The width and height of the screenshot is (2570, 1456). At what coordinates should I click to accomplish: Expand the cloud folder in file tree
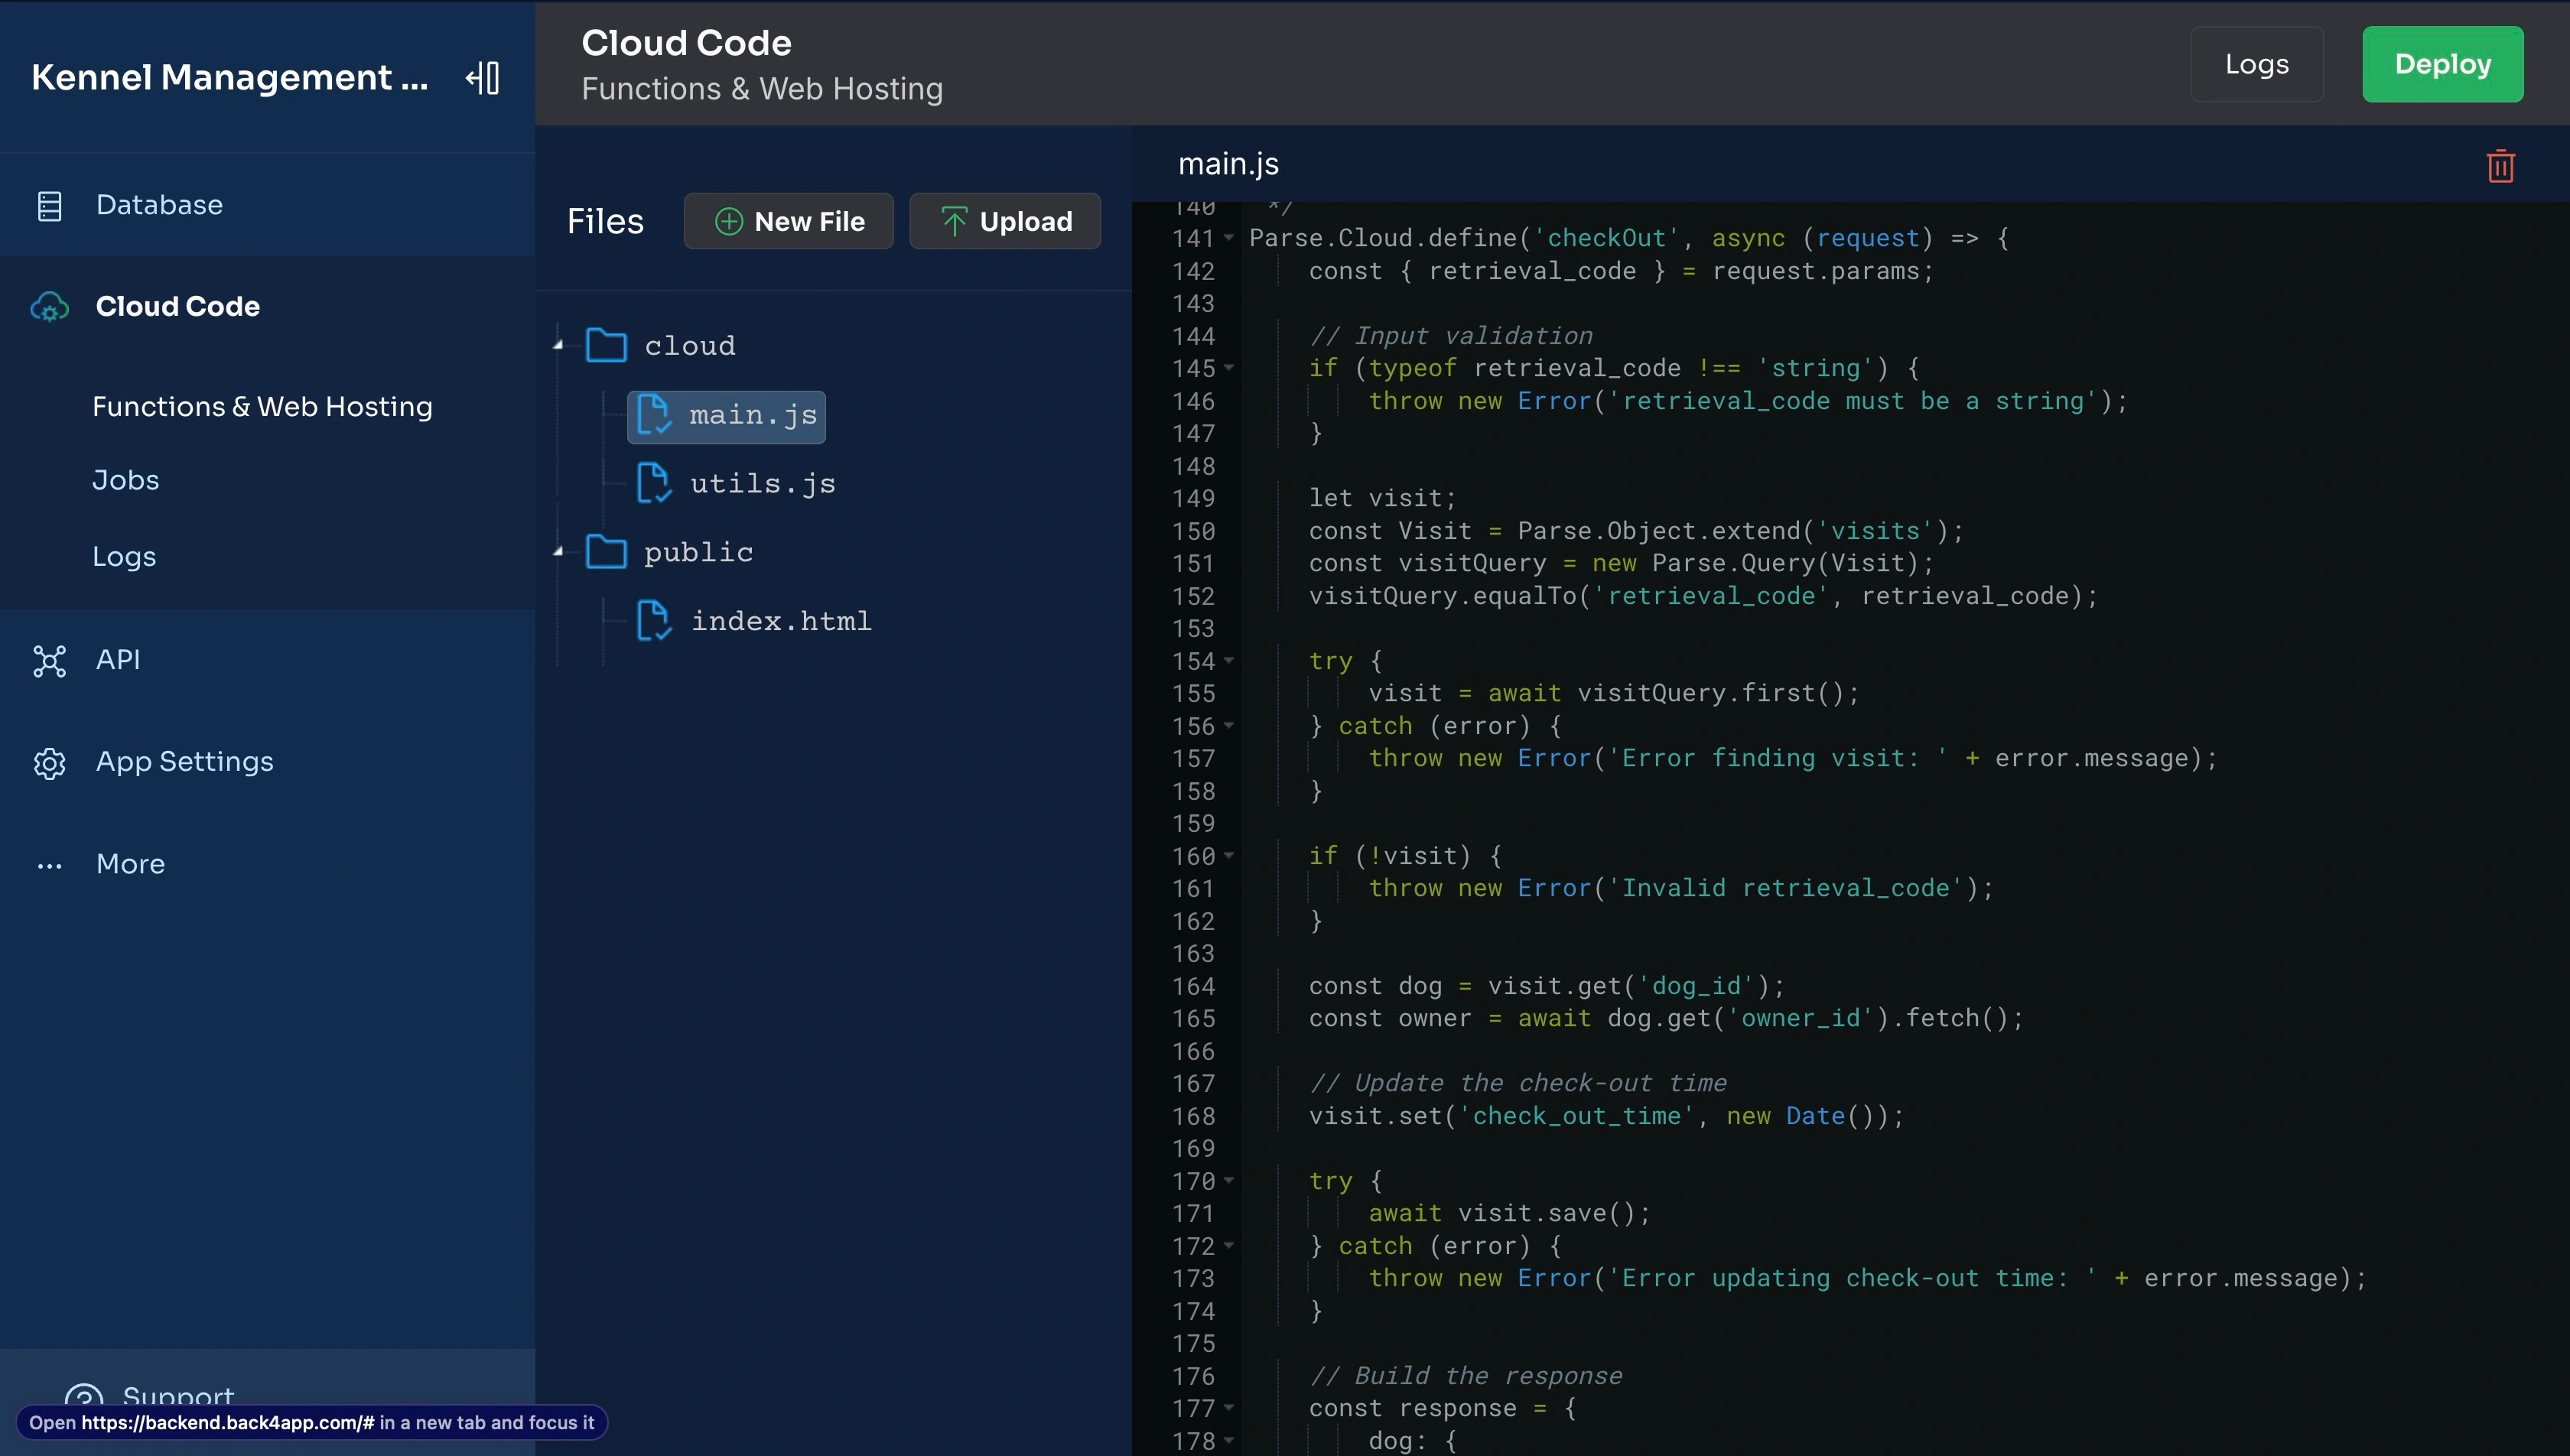point(556,344)
